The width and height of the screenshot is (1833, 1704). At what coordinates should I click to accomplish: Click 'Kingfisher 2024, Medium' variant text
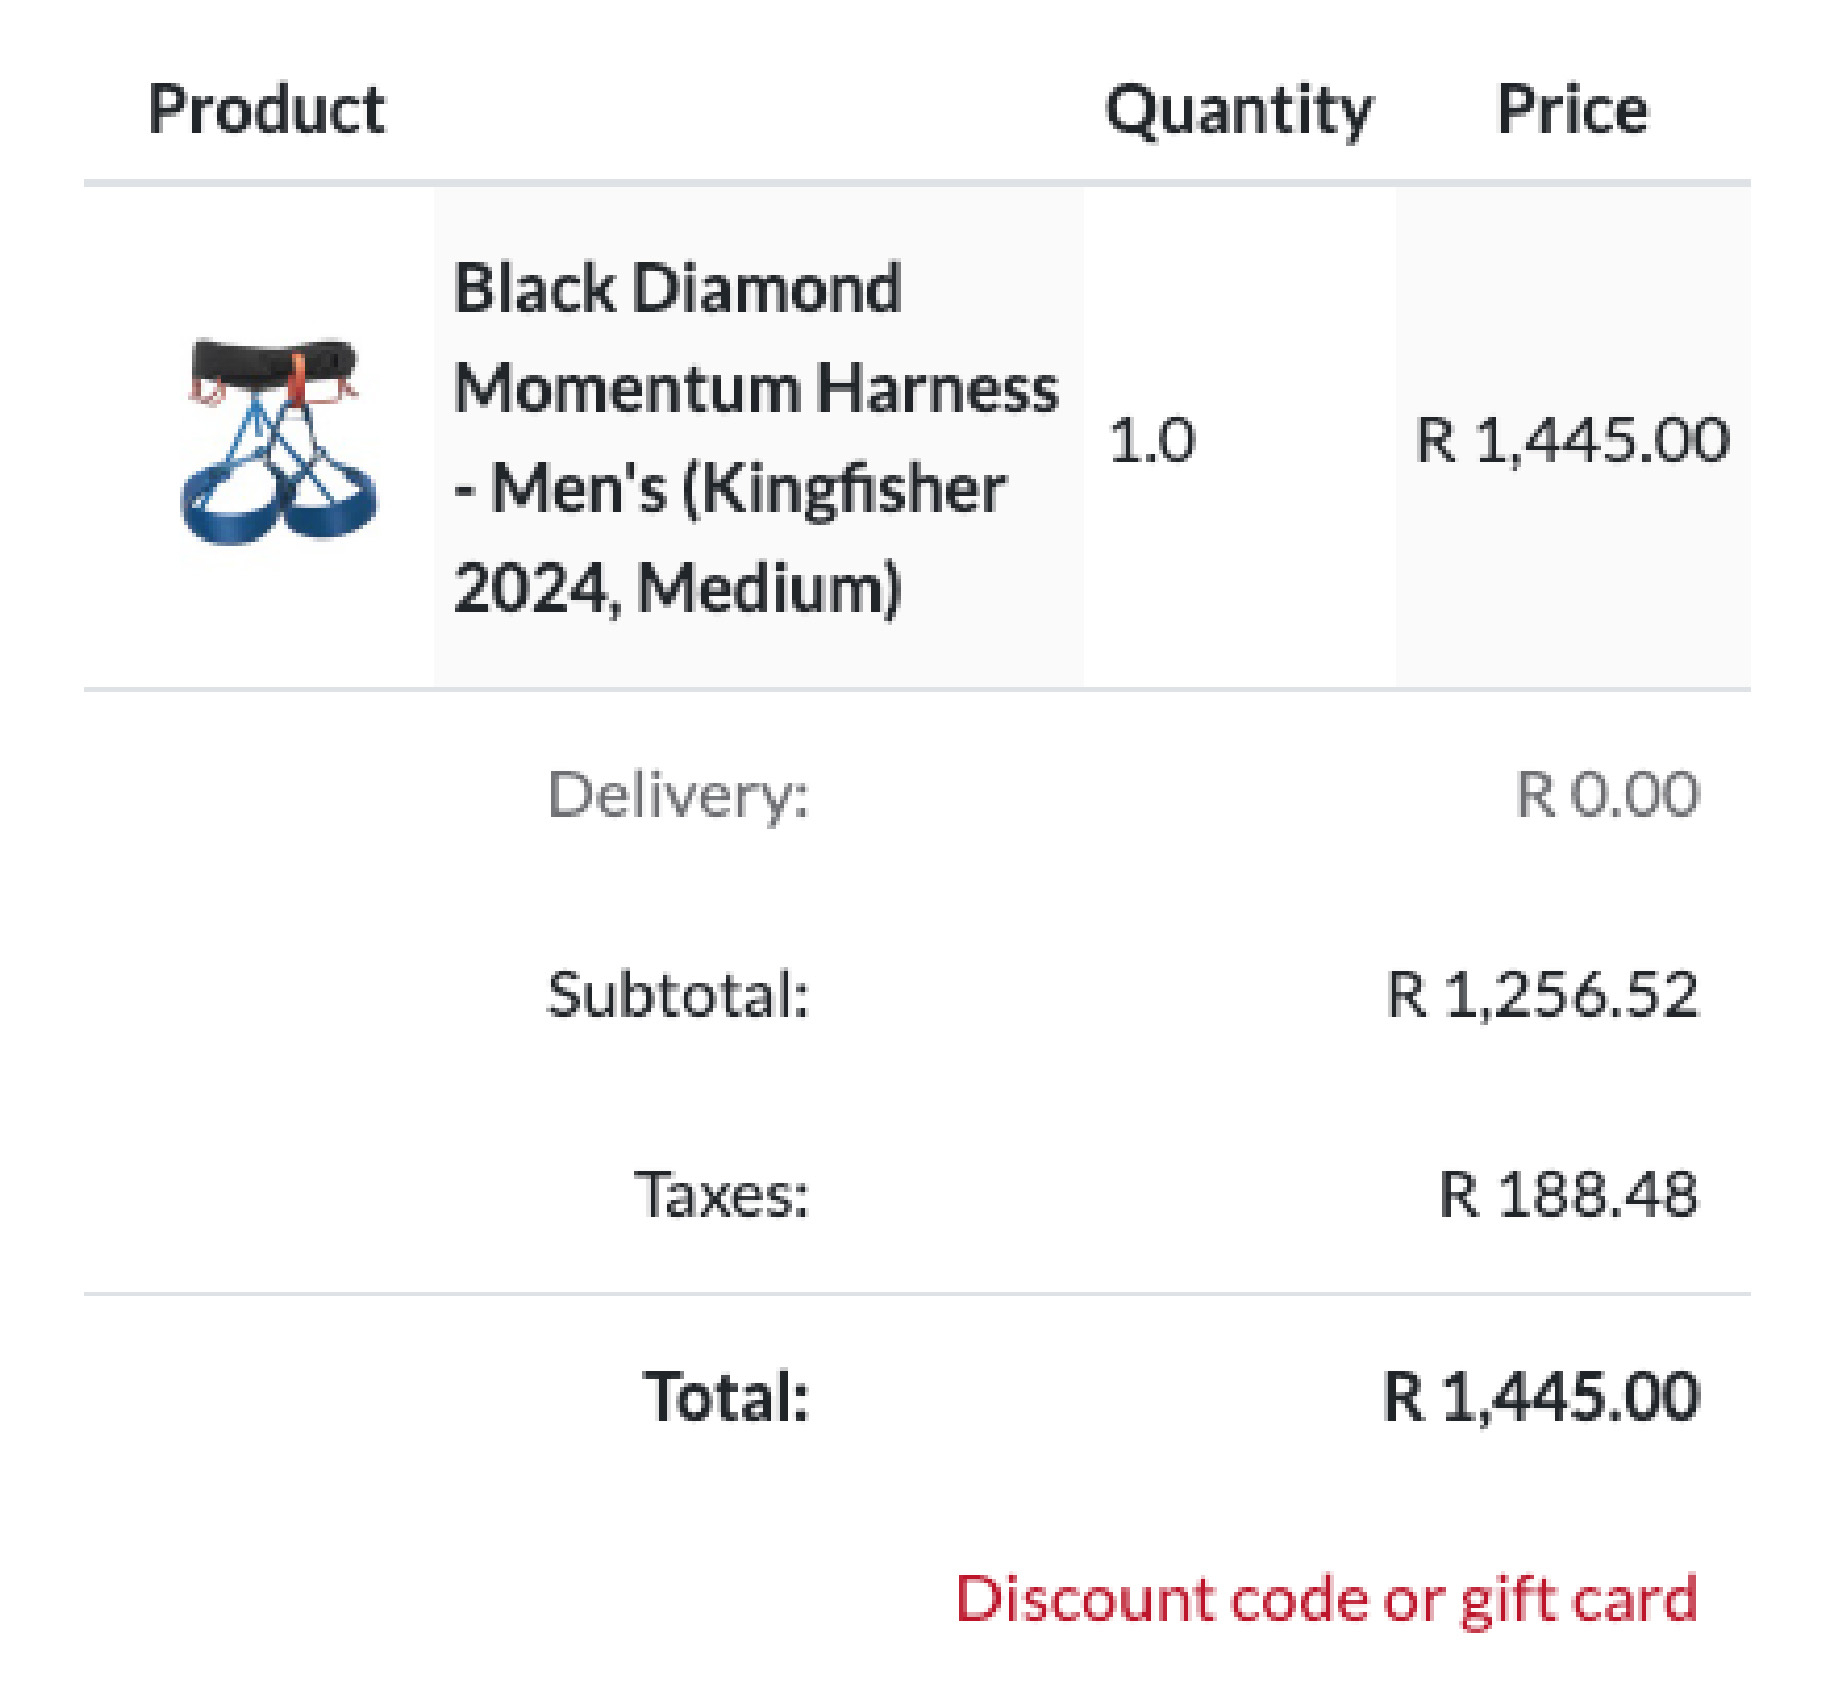click(730, 538)
